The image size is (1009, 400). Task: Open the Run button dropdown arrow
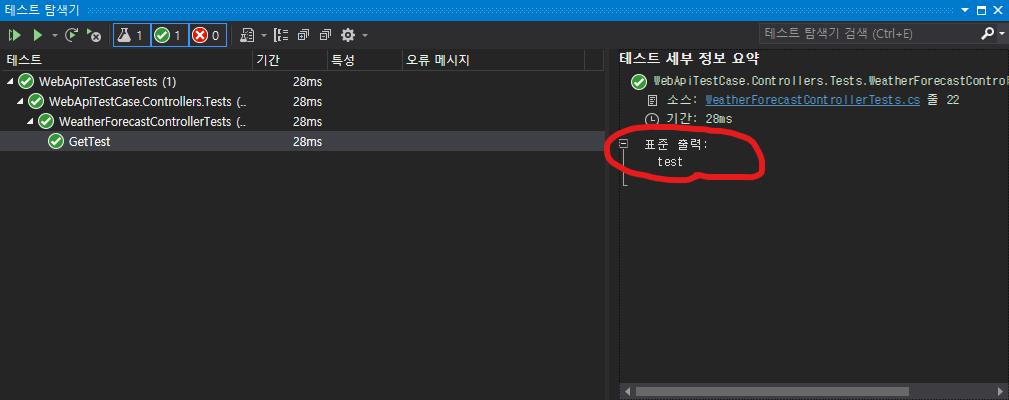[55, 35]
